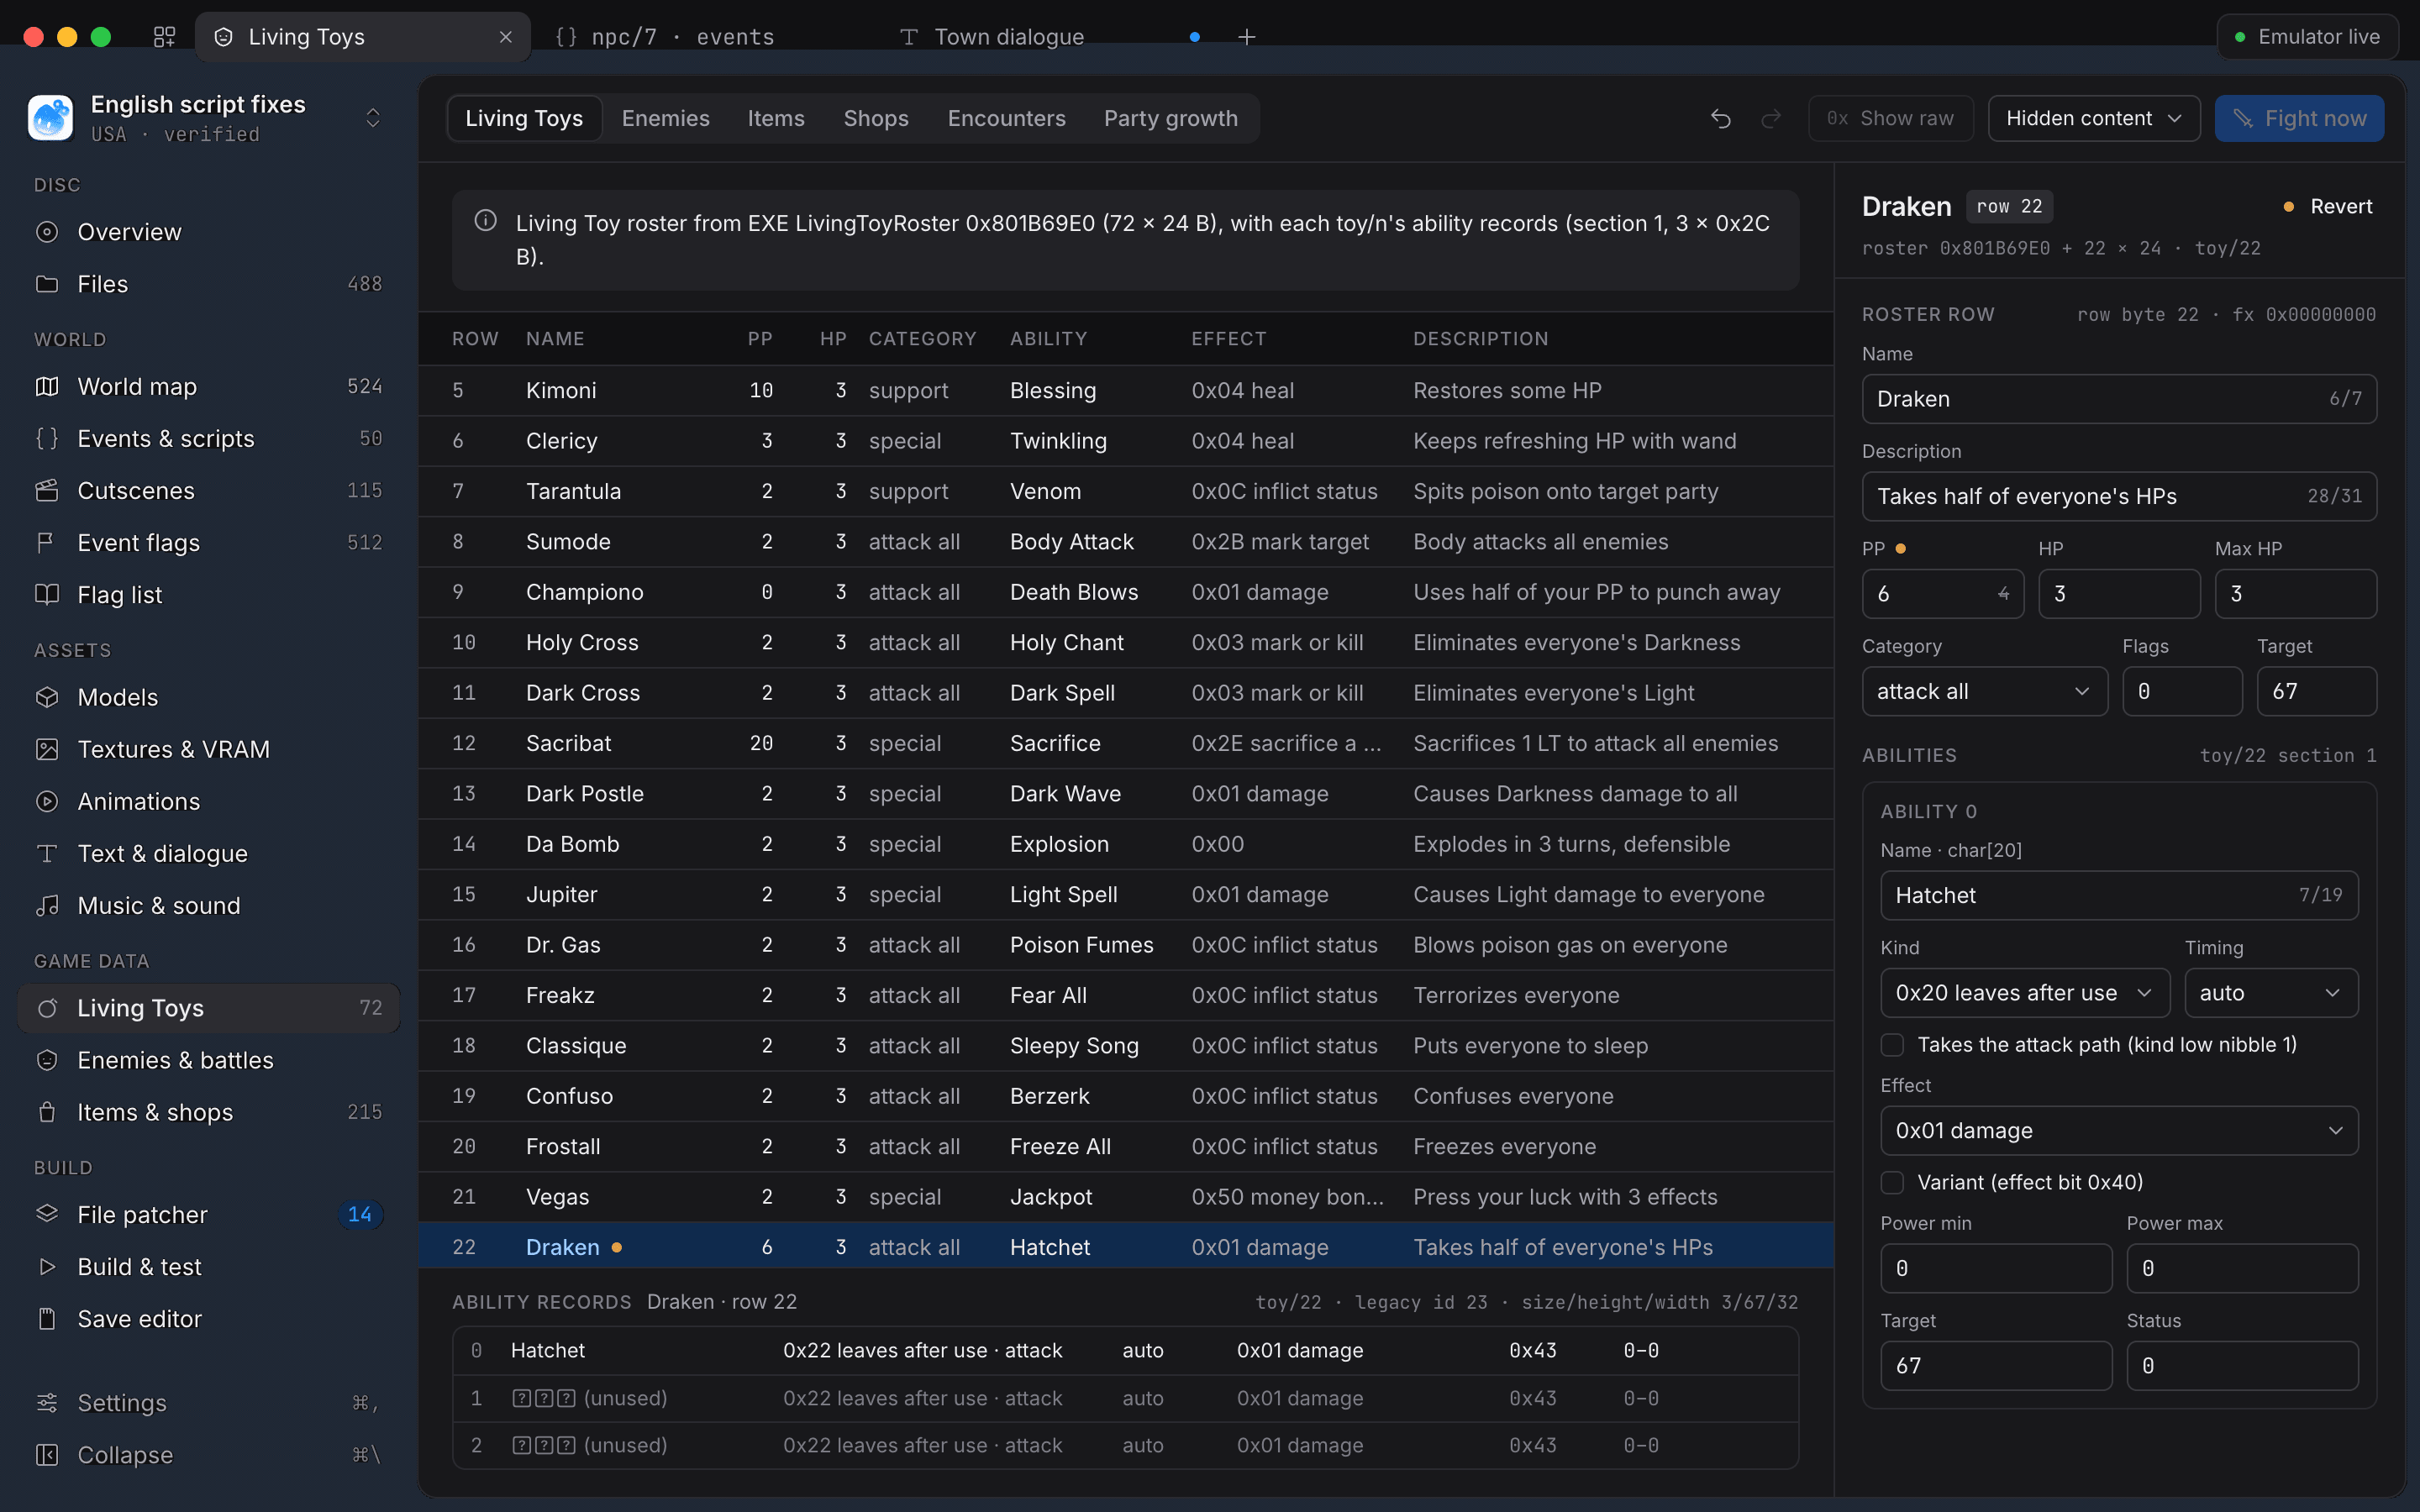
Task: Toggle 'Takes the attack path' checkbox
Action: coord(1892,1045)
